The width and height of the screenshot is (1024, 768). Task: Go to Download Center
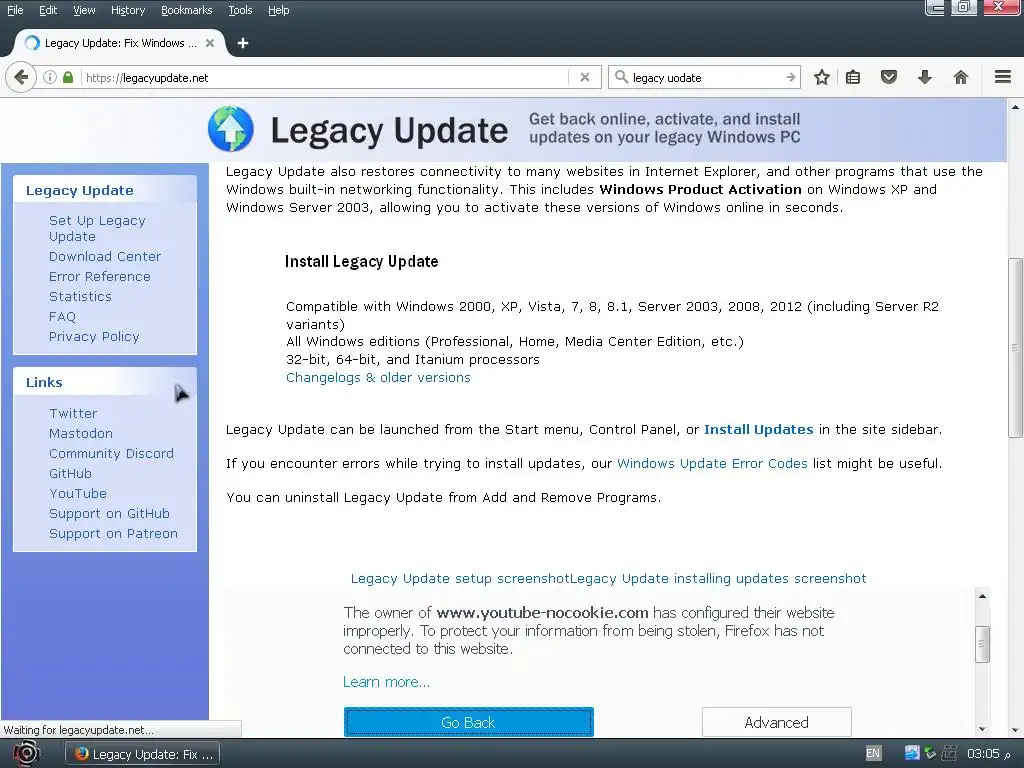click(x=104, y=257)
